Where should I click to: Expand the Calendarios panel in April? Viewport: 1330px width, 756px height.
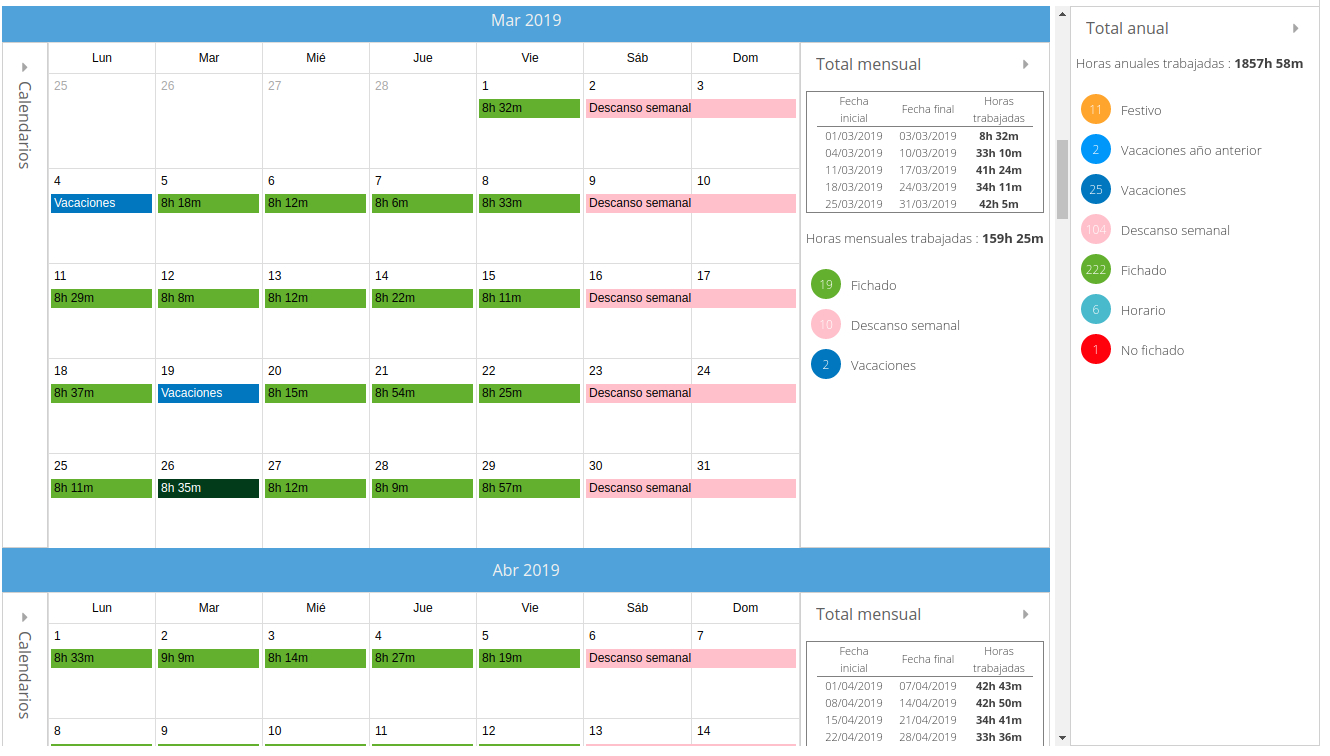[x=25, y=617]
